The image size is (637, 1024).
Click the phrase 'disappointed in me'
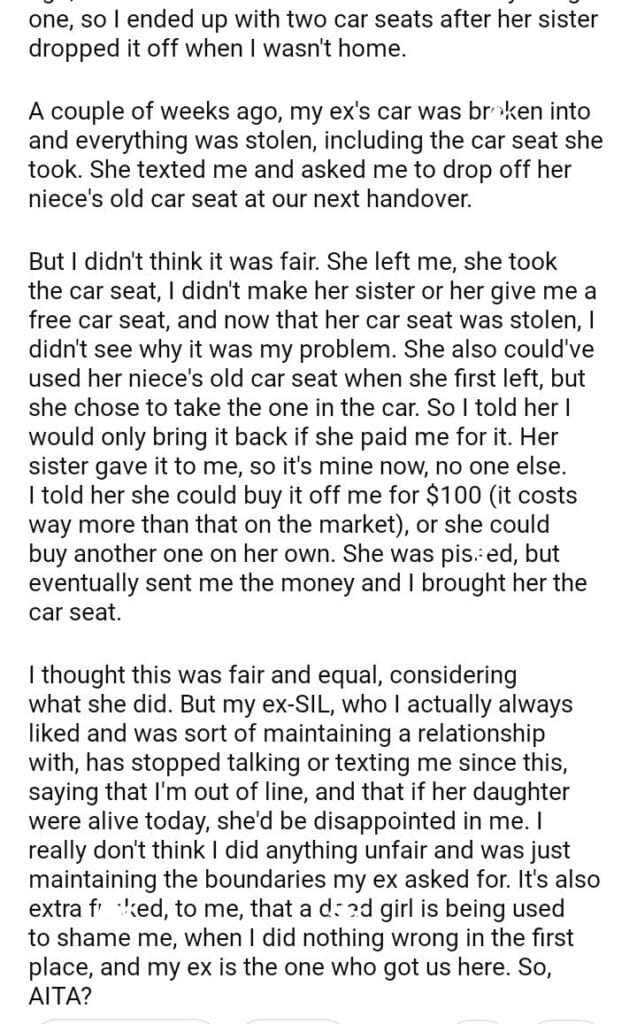[x=465, y=821]
